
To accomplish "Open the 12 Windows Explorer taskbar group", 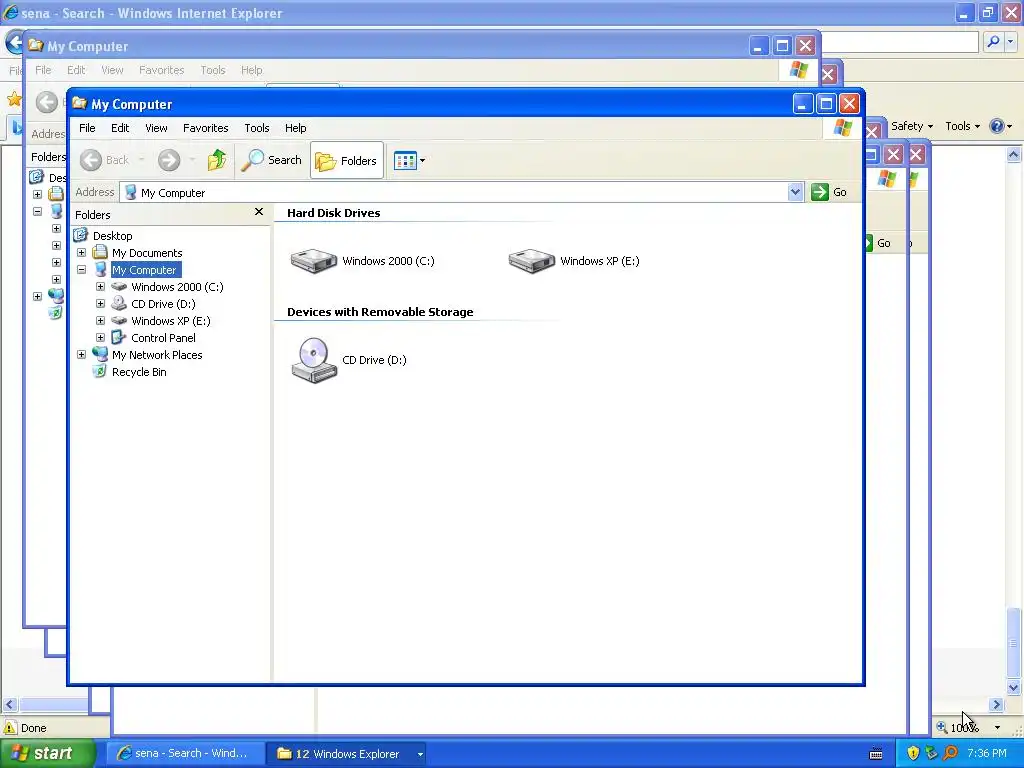I will pyautogui.click(x=346, y=754).
